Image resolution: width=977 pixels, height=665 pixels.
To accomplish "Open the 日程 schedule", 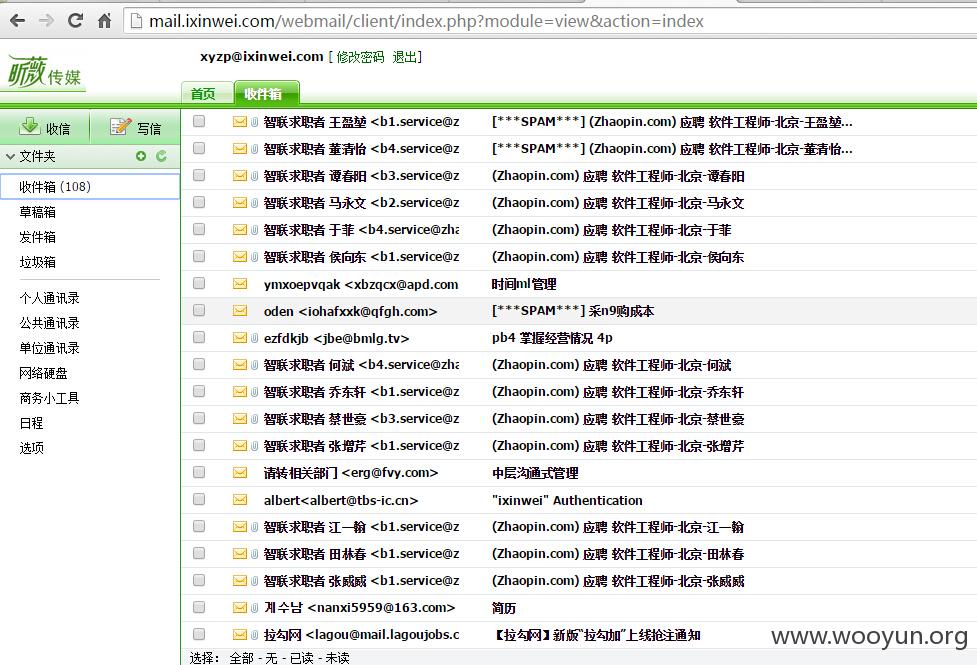I will 31,423.
